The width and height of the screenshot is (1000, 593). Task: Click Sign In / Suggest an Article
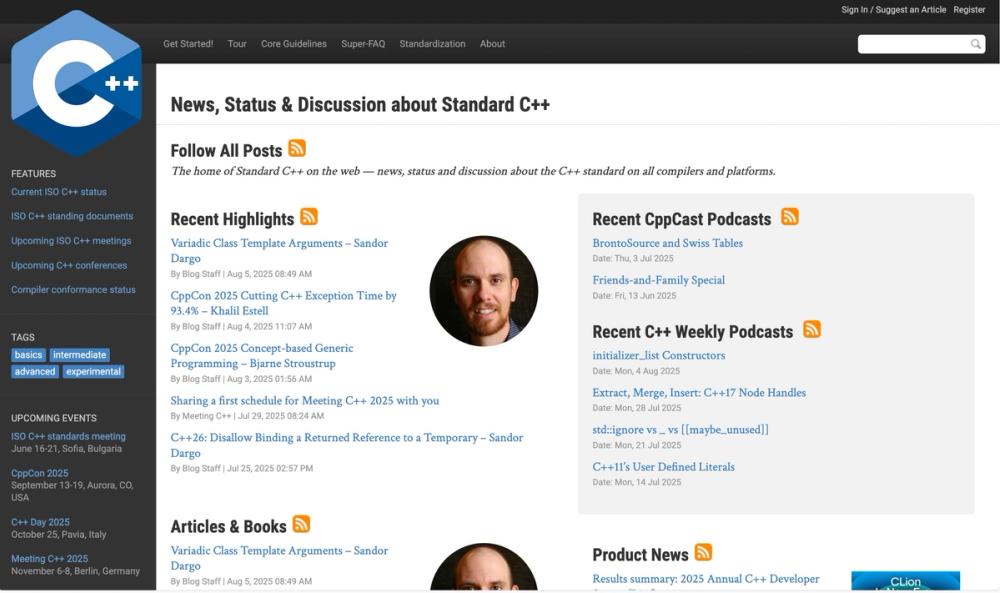tap(893, 10)
